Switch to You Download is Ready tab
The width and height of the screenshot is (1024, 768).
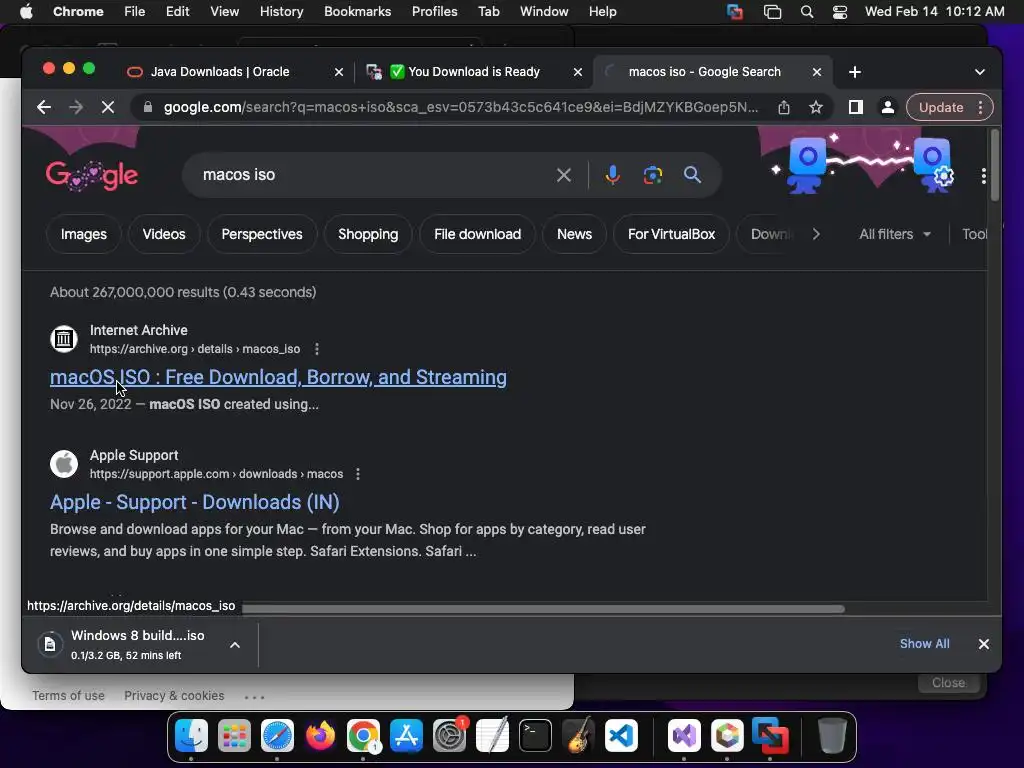(x=474, y=72)
